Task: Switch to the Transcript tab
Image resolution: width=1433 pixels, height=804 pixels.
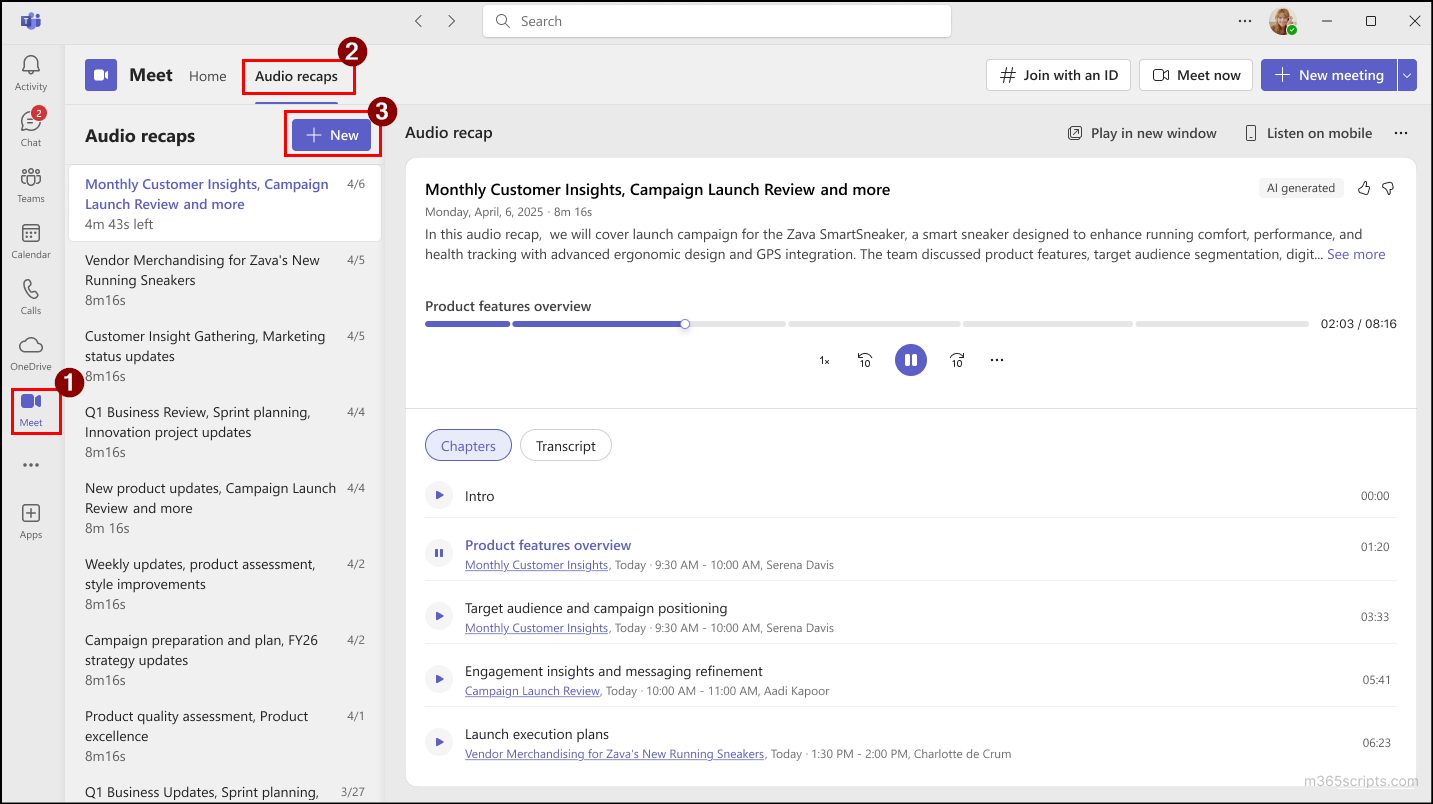Action: (565, 445)
